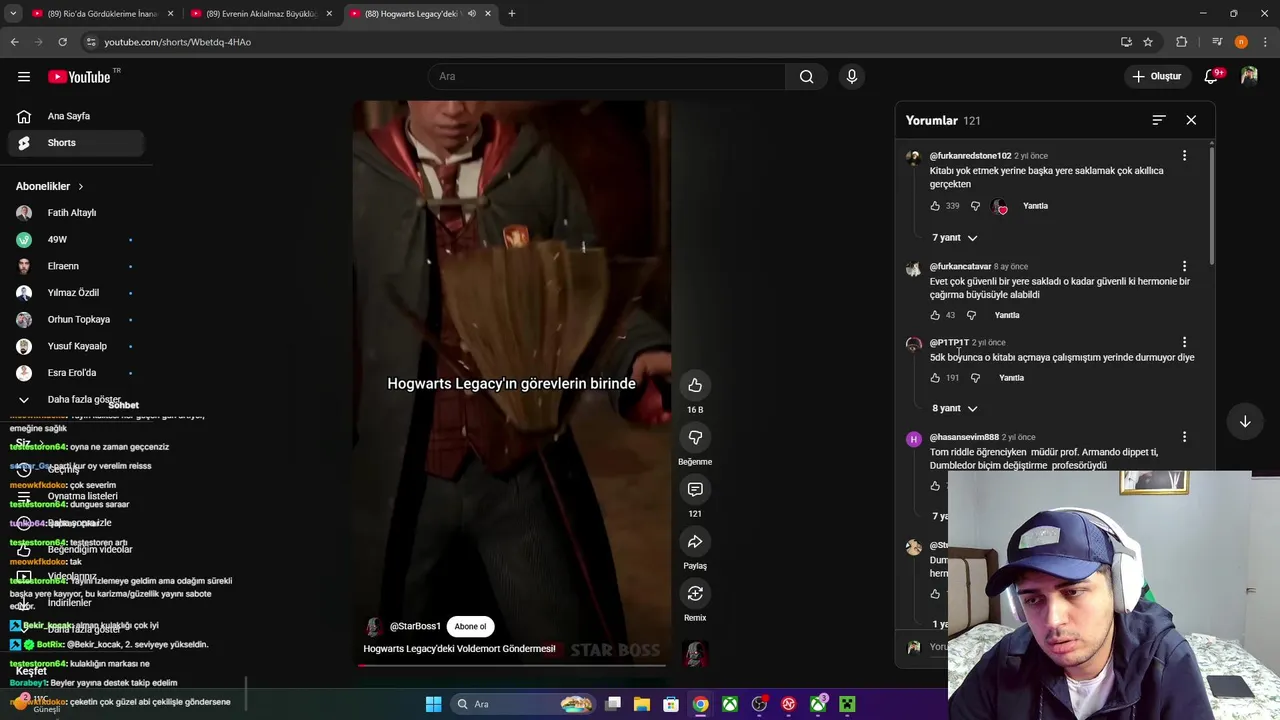This screenshot has width=1280, height=720.
Task: Go to the next short with the down arrow
Action: 1245,422
